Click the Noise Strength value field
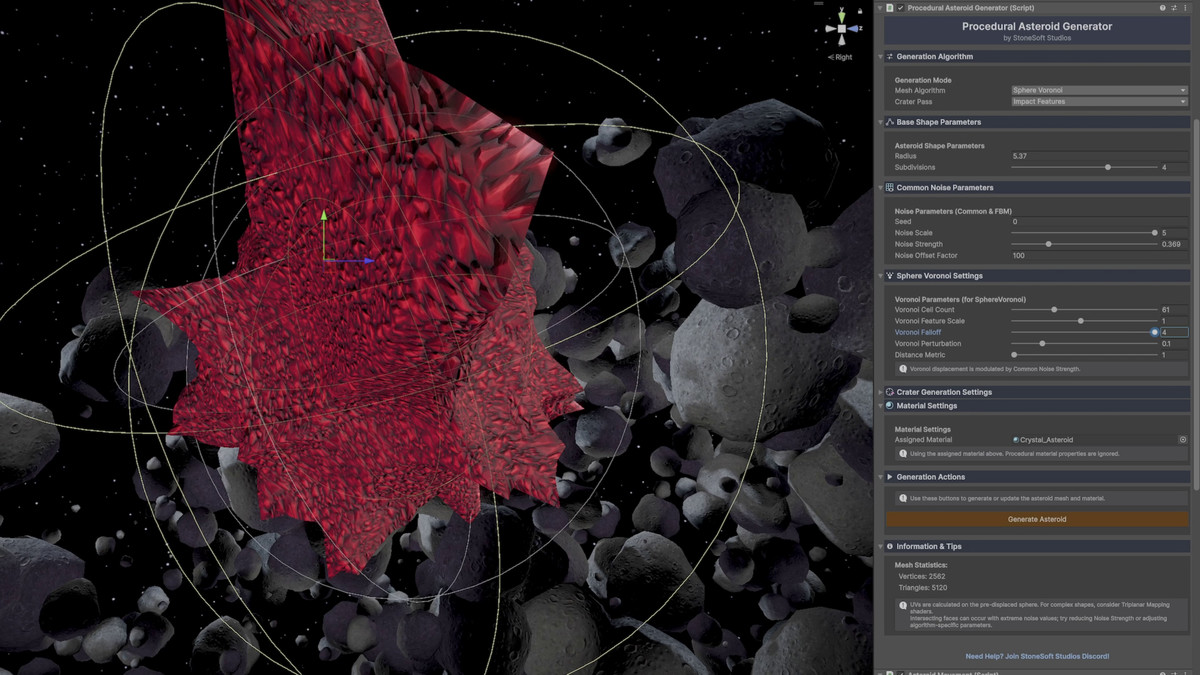1200x675 pixels. [x=1174, y=244]
